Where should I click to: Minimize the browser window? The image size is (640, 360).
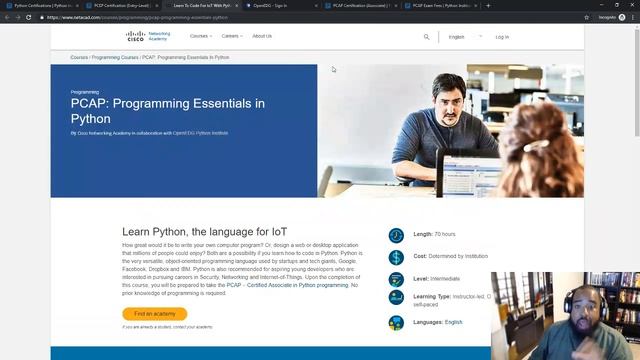[x=601, y=5]
